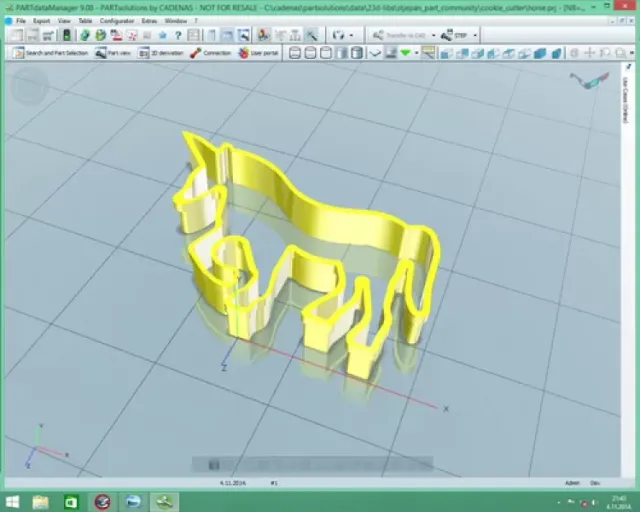Click the zoom window icon near the toolbar end
The height and width of the screenshot is (512, 640).
(x=620, y=53)
